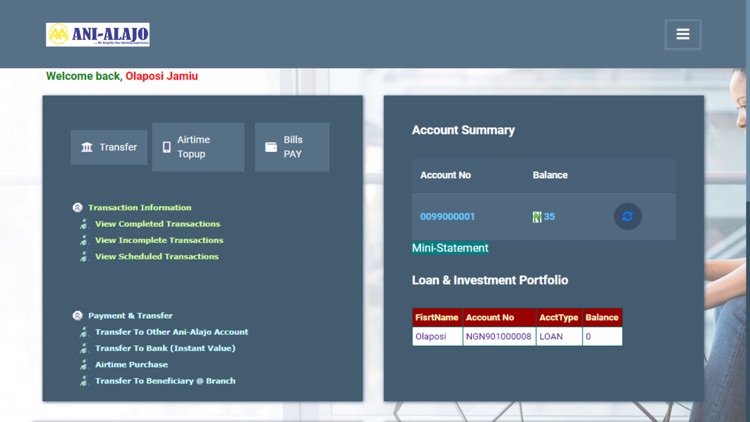Click the phone icon on Airtime Topup

(x=166, y=147)
